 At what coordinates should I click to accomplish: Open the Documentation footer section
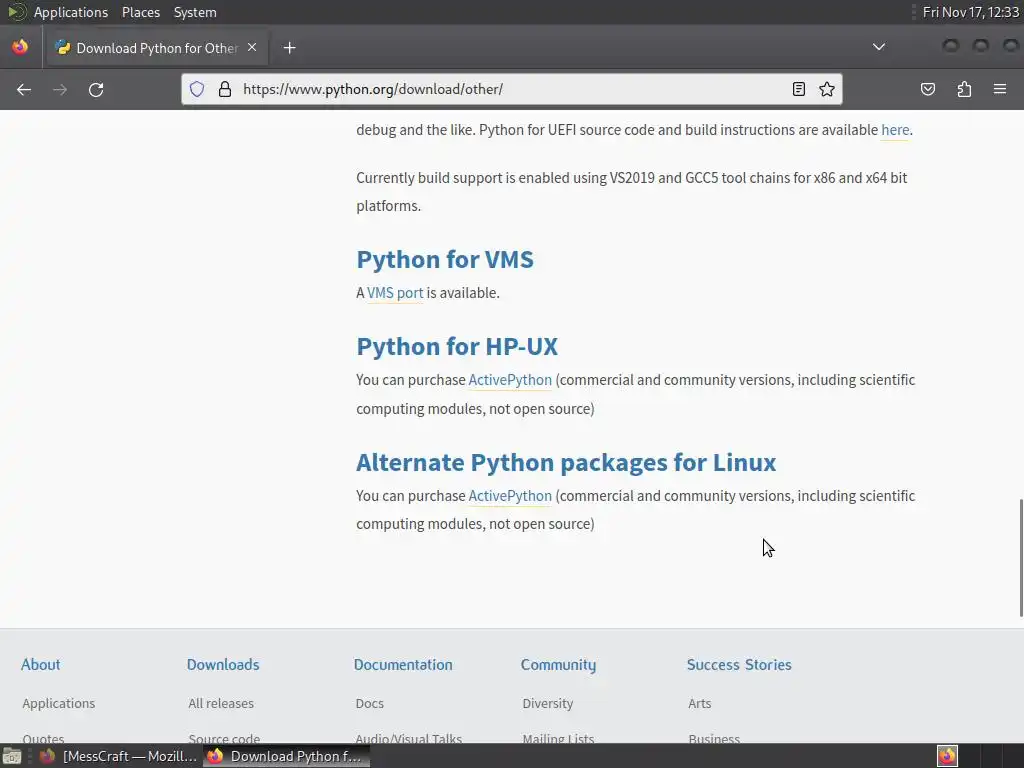[x=403, y=665]
